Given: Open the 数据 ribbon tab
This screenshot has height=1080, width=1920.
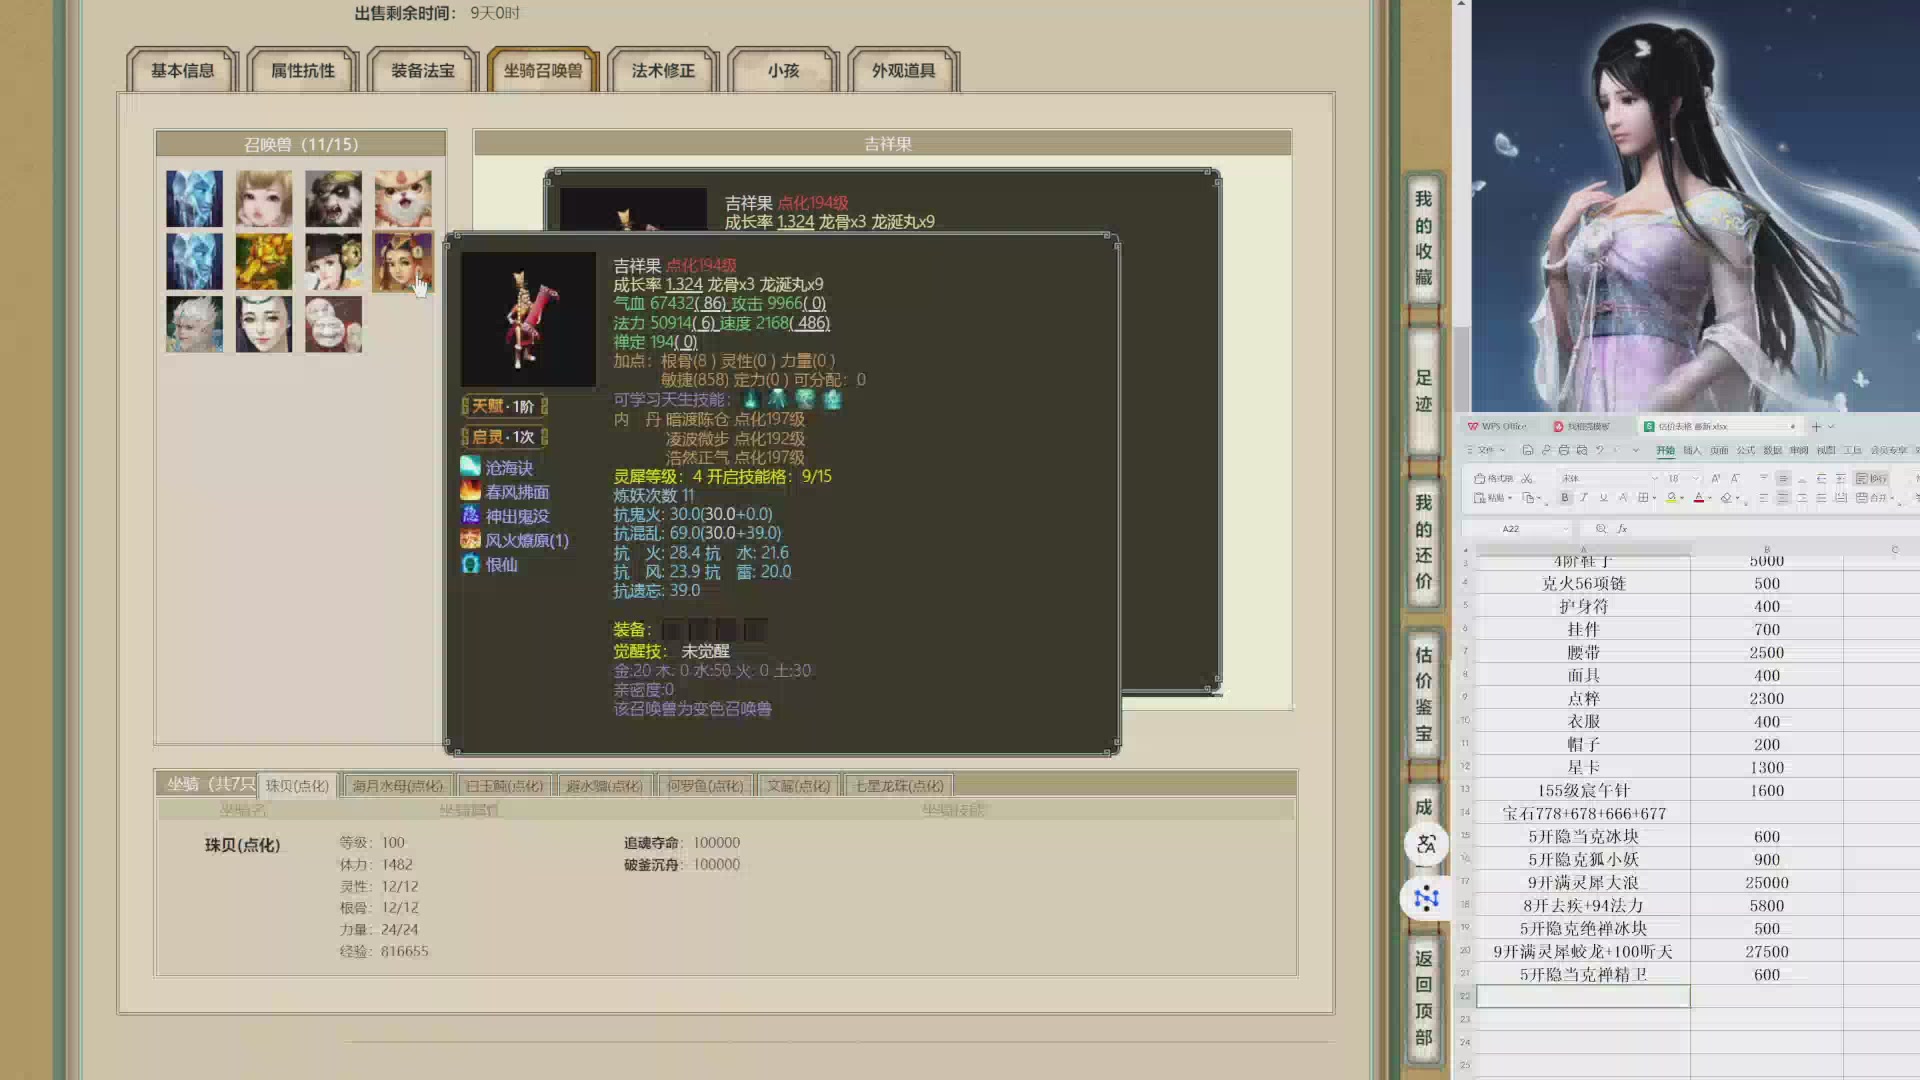Looking at the screenshot, I should [1773, 450].
